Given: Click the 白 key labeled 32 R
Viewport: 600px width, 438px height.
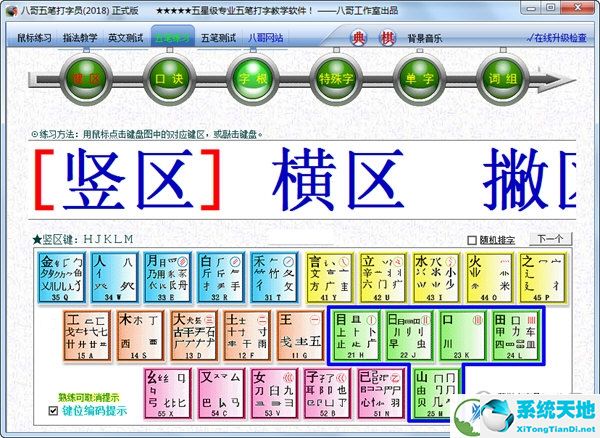Looking at the screenshot, I should tap(221, 277).
